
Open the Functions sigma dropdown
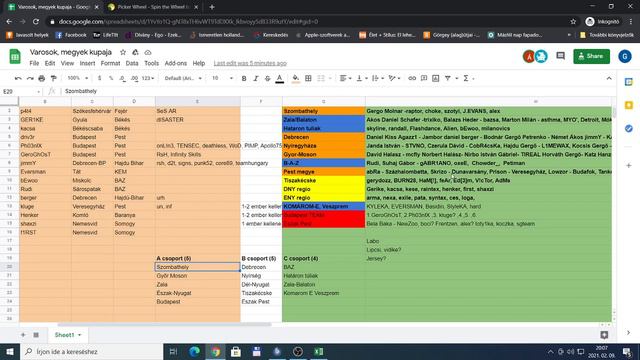coord(468,78)
